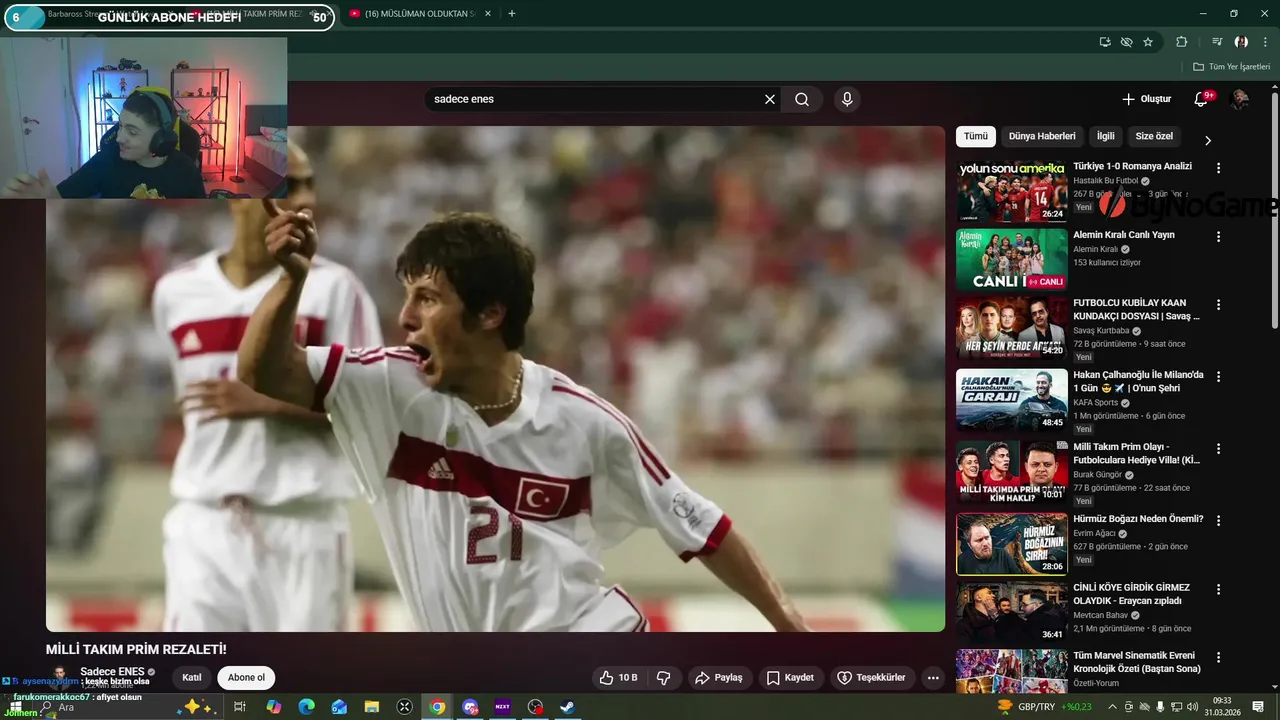Click the Teşekkürler thanks button
This screenshot has height=720, width=1280.
click(x=871, y=678)
